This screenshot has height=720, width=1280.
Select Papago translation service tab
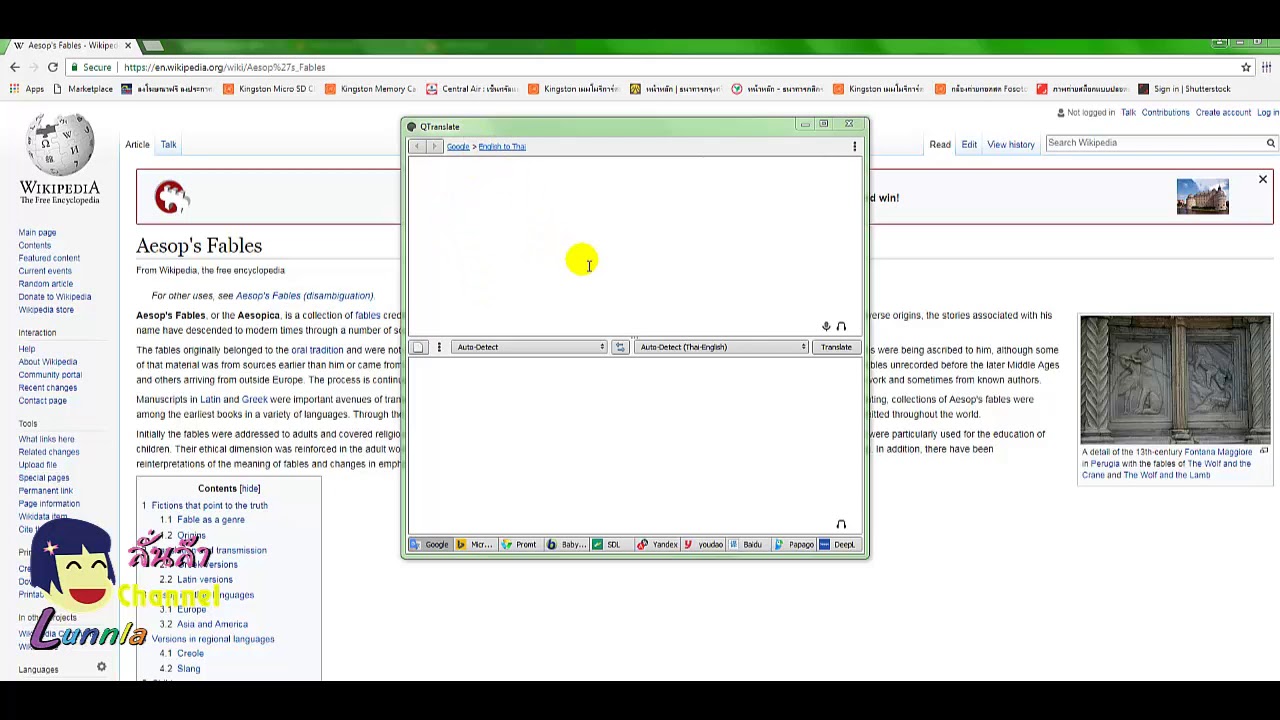point(794,545)
